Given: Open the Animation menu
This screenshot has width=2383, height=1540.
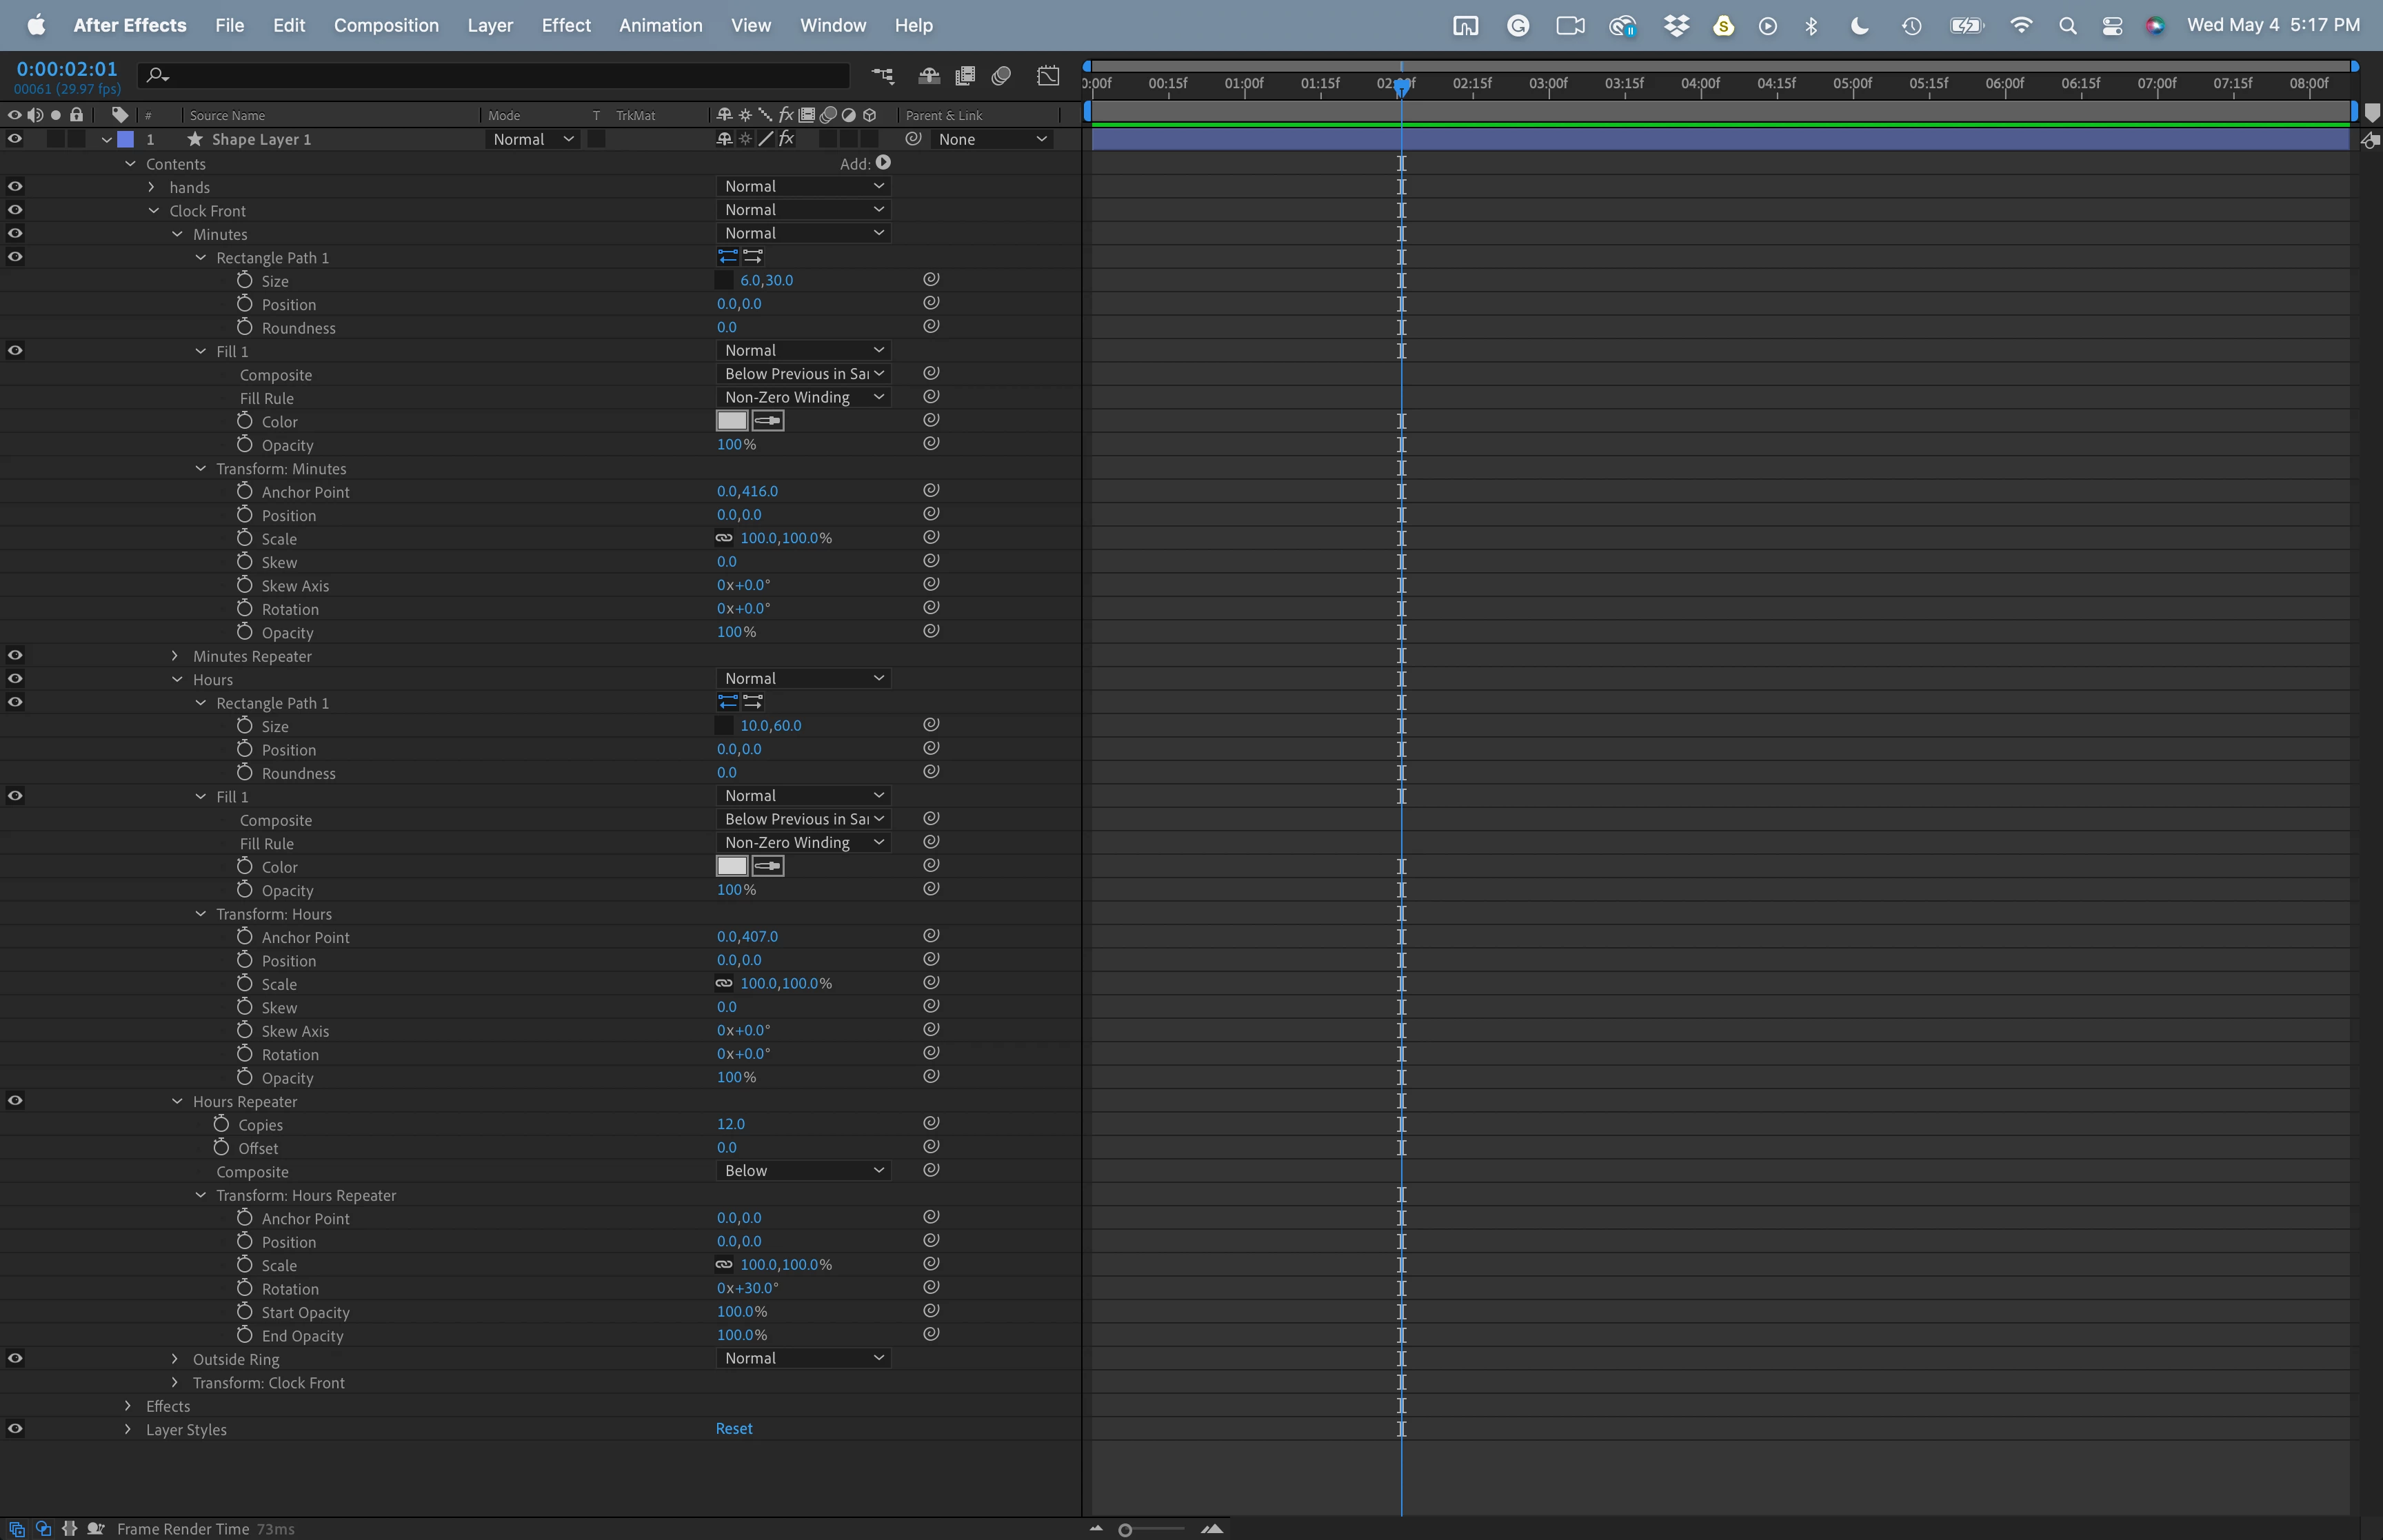Looking at the screenshot, I should pos(660,25).
